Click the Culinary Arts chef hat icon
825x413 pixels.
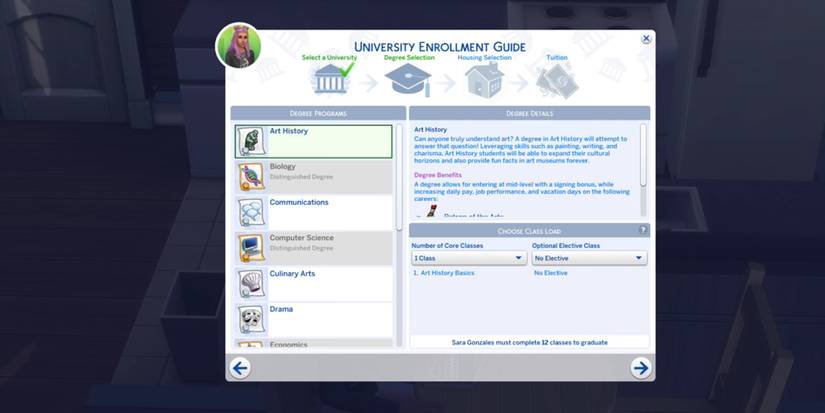[251, 284]
